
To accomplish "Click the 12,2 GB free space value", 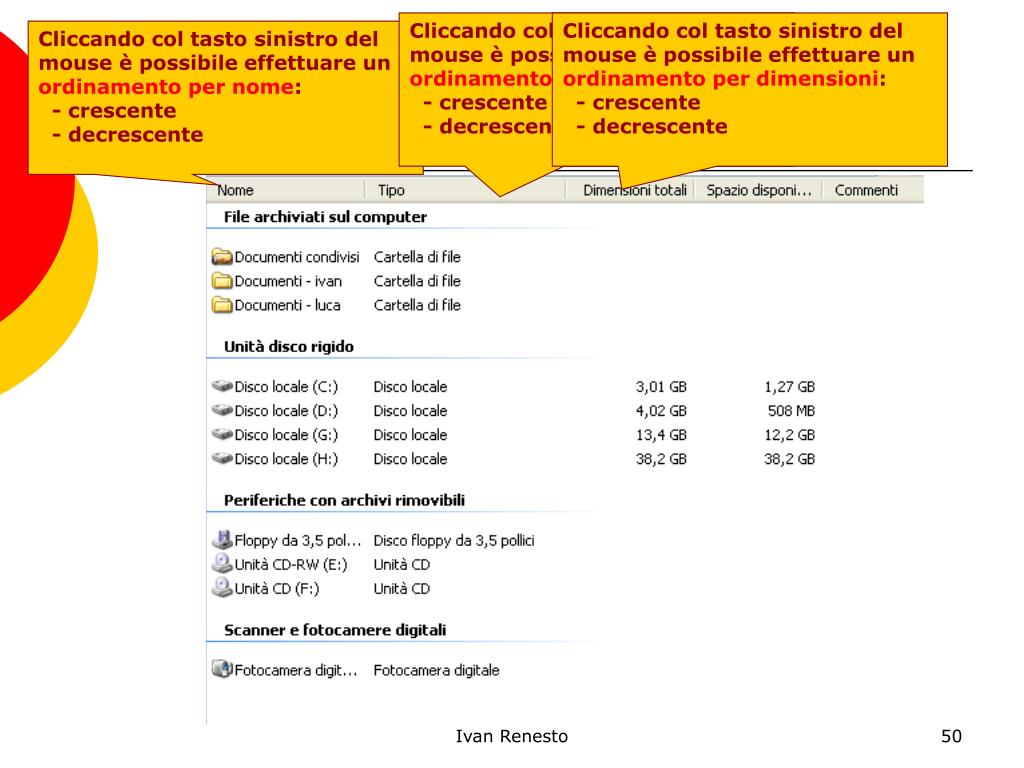I will (x=790, y=436).
